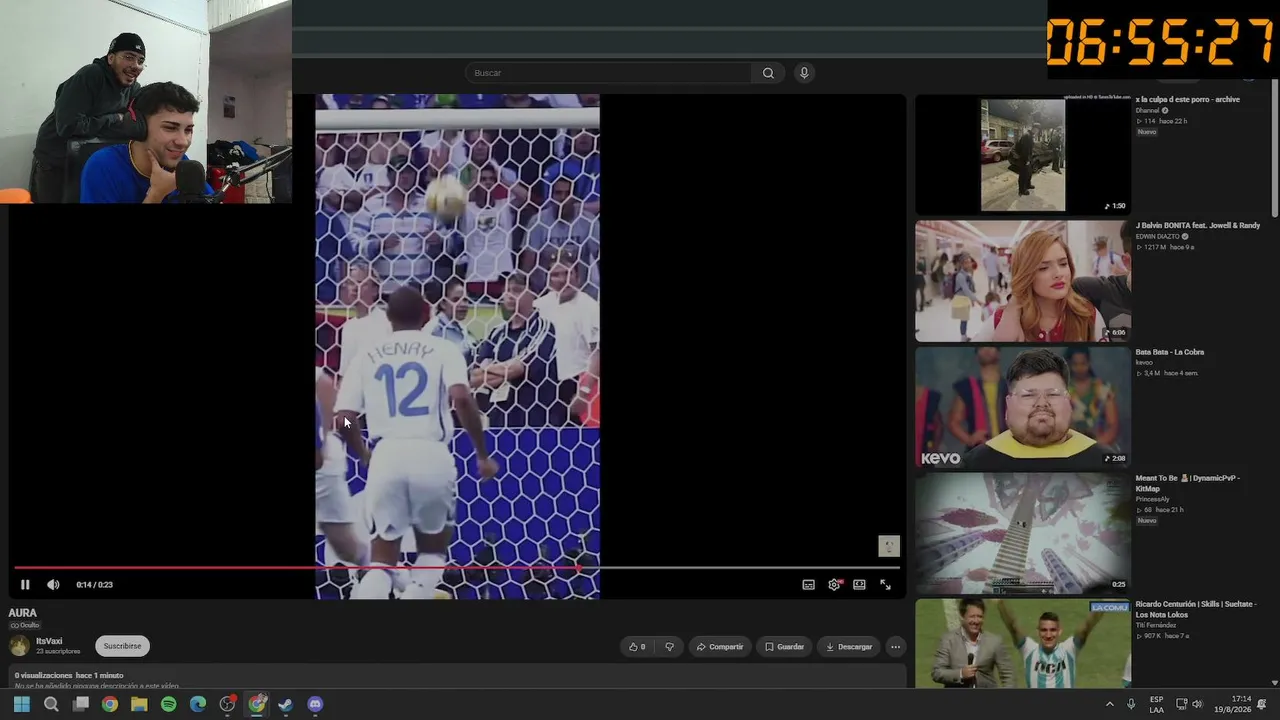Open Windows taskbar search
The image size is (1280, 720).
point(51,704)
